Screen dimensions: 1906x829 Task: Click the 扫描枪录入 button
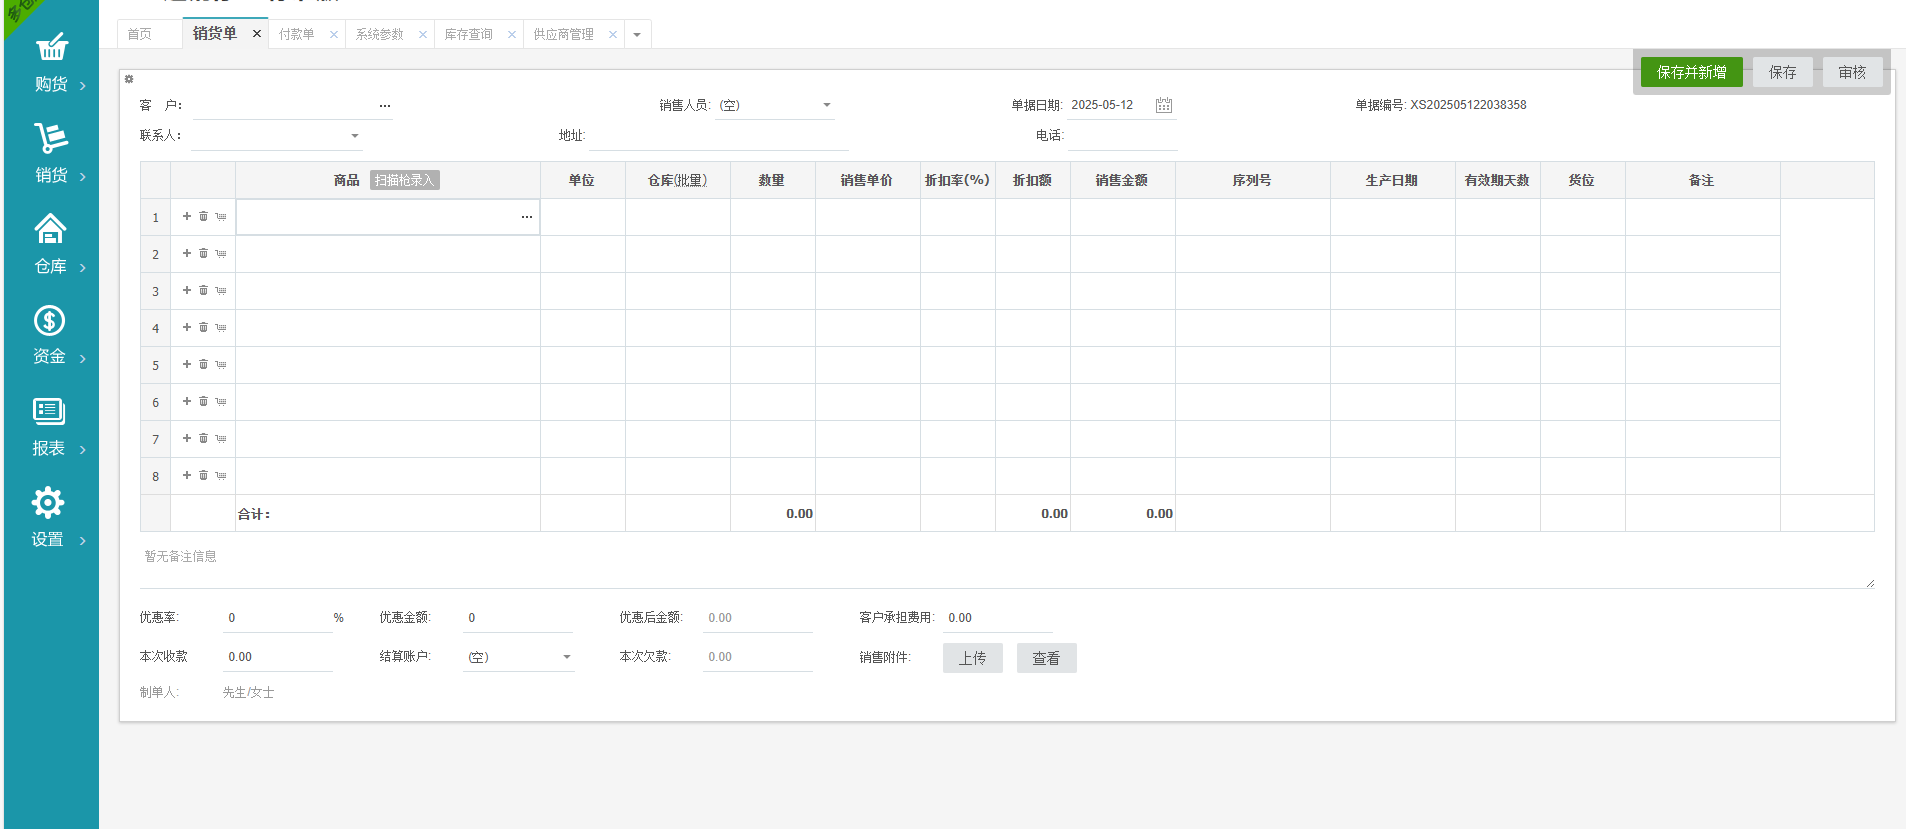[405, 180]
